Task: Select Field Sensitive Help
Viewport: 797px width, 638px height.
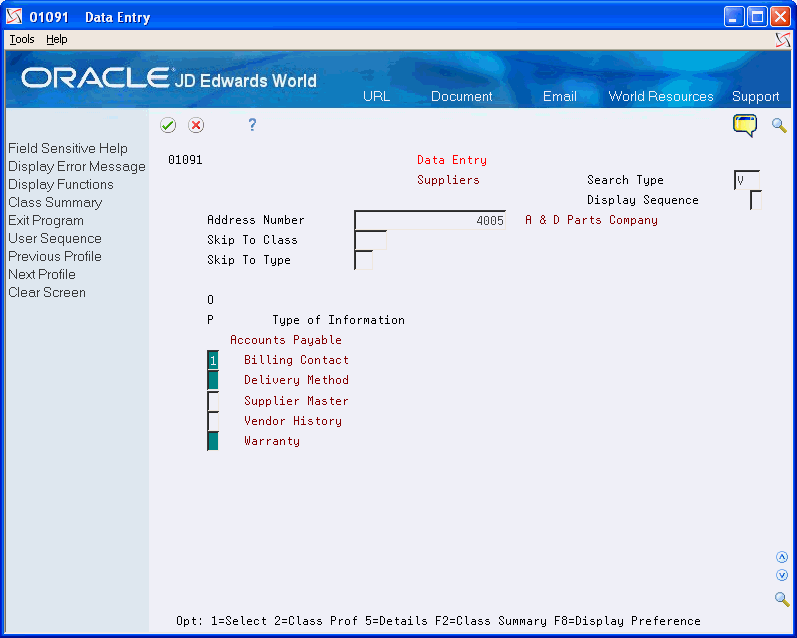Action: click(68, 148)
